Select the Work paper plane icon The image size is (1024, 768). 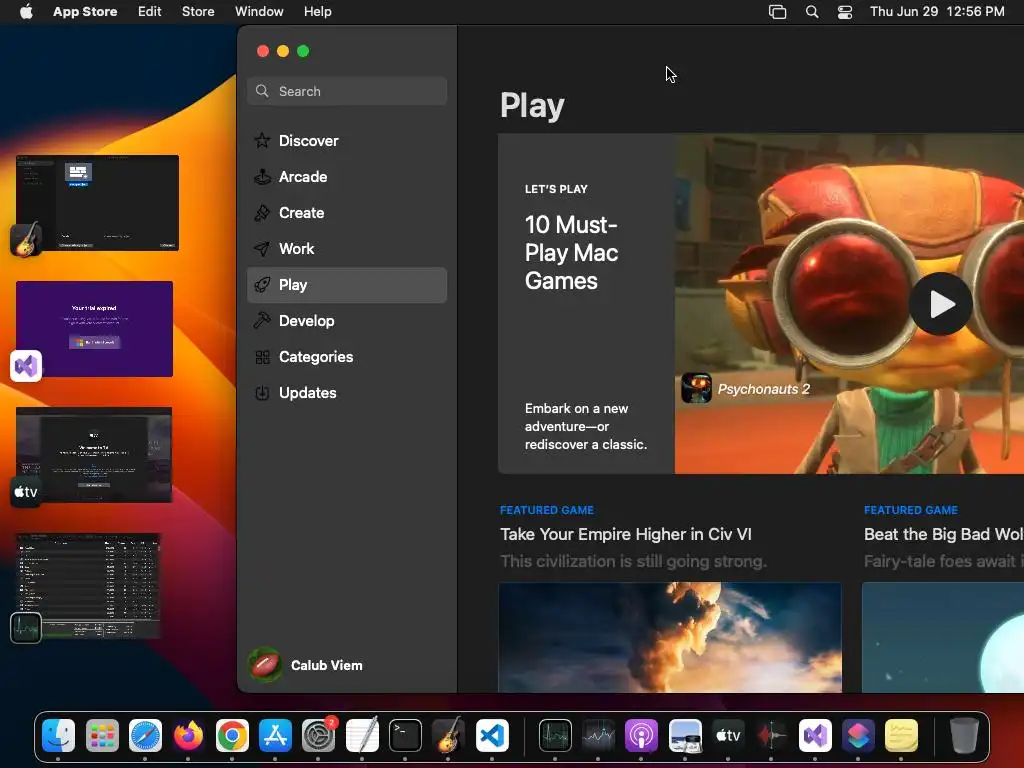point(262,248)
